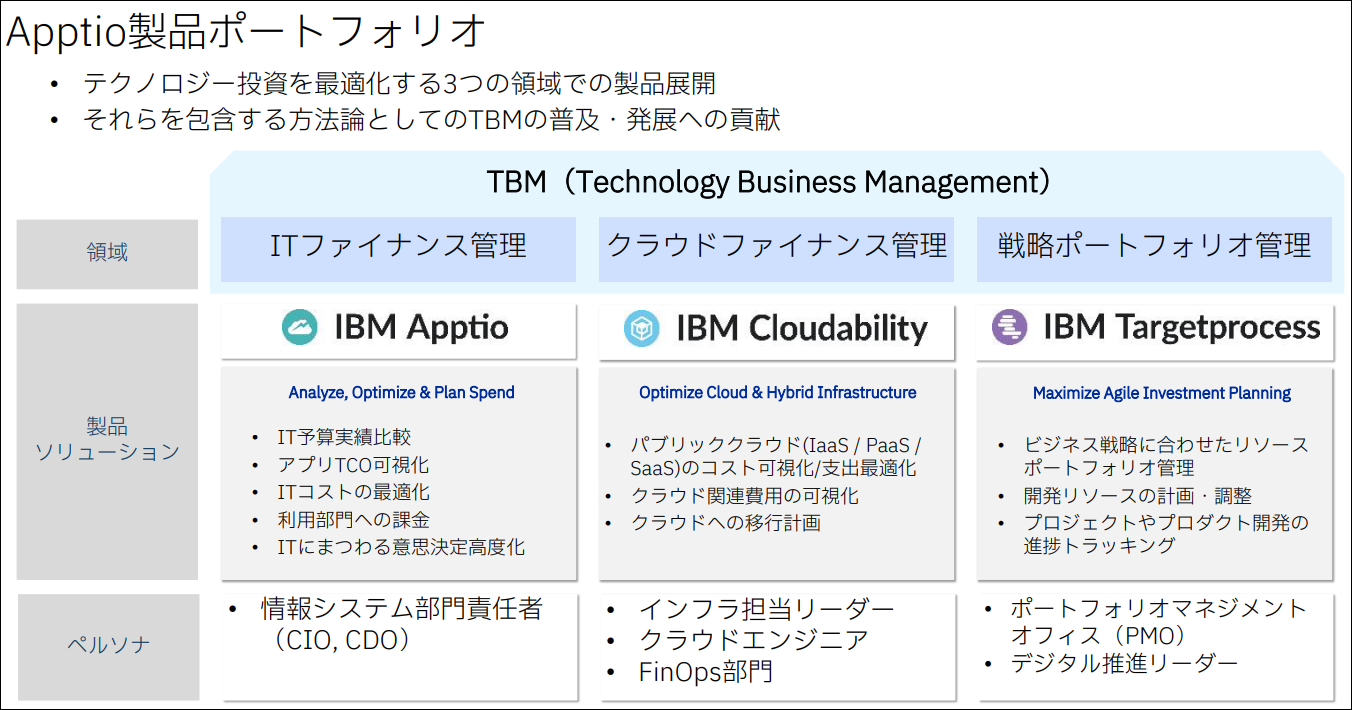
Task: Select the クラウドへの移行計画 bullet item
Action: pyautogui.click(x=725, y=523)
